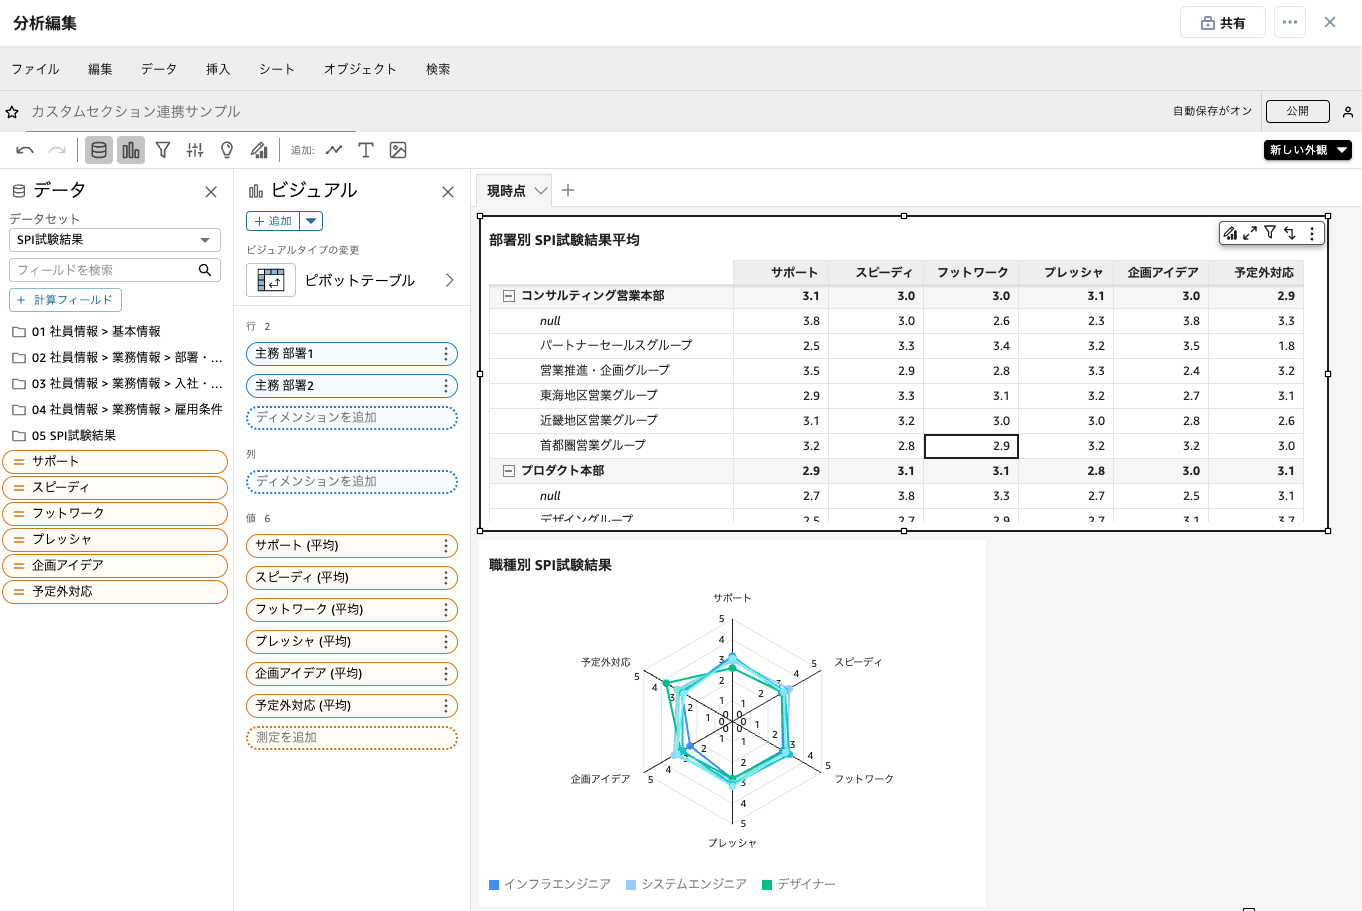Toggle the visuals panel chart icon

pyautogui.click(x=131, y=150)
